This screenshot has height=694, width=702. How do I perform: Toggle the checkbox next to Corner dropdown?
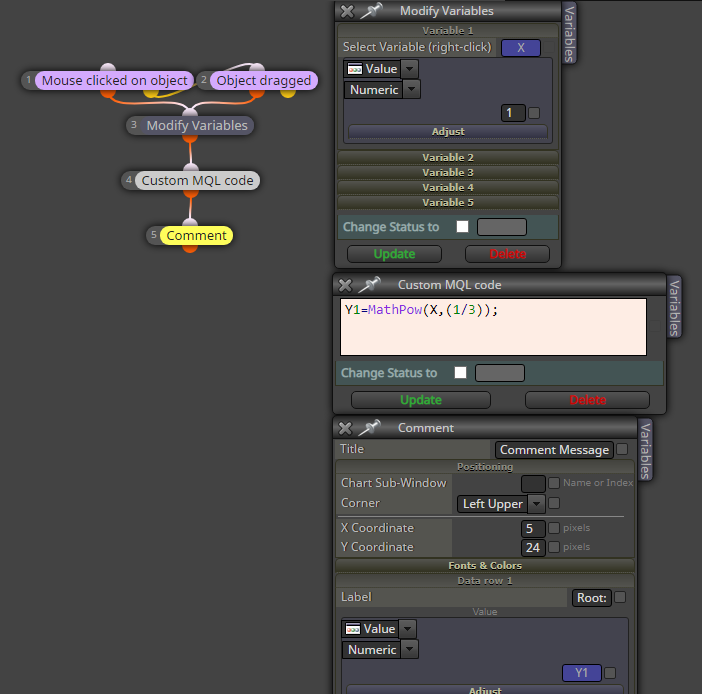[x=554, y=503]
